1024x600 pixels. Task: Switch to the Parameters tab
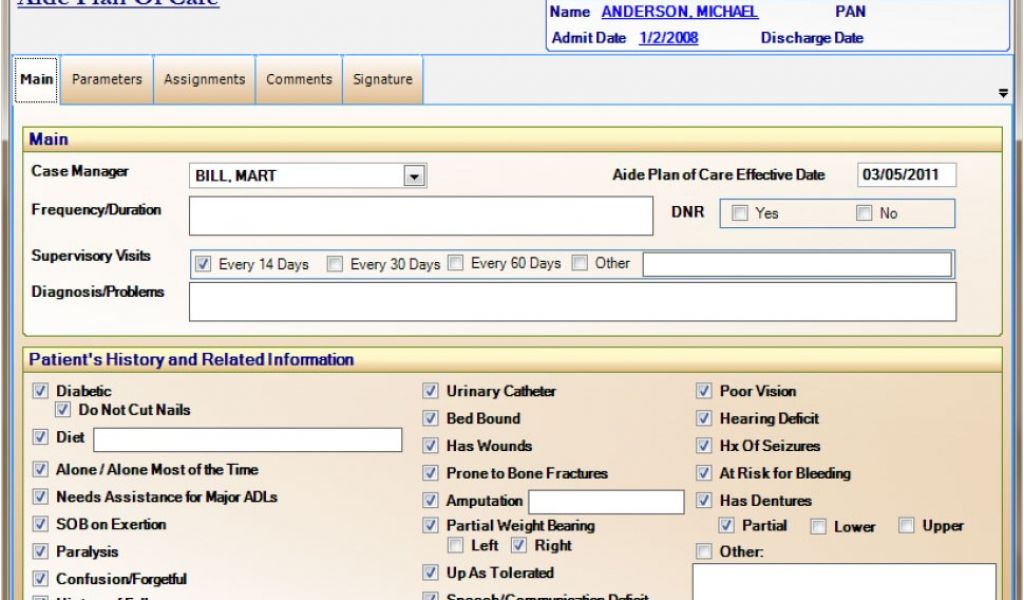pyautogui.click(x=107, y=80)
